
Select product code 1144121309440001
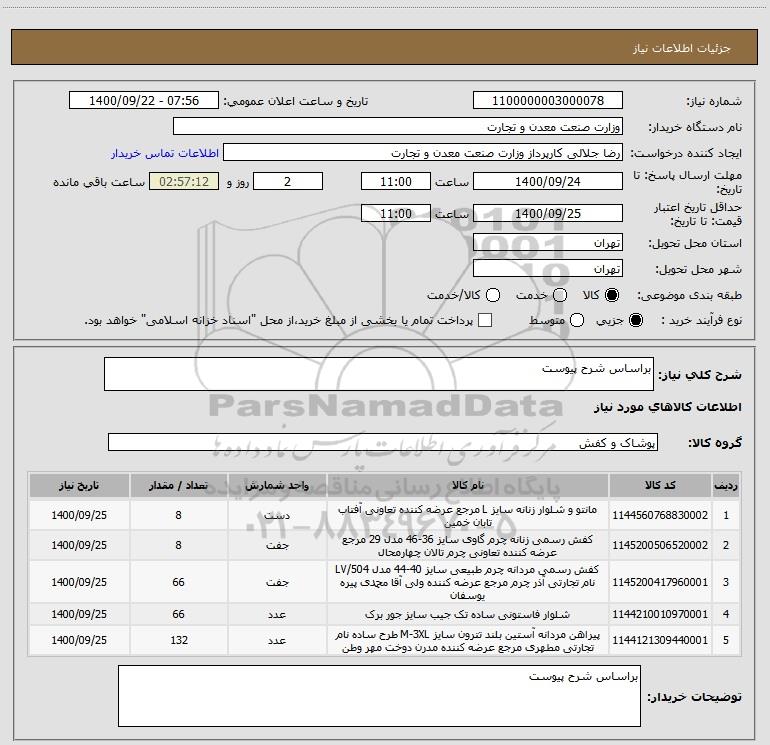click(660, 640)
